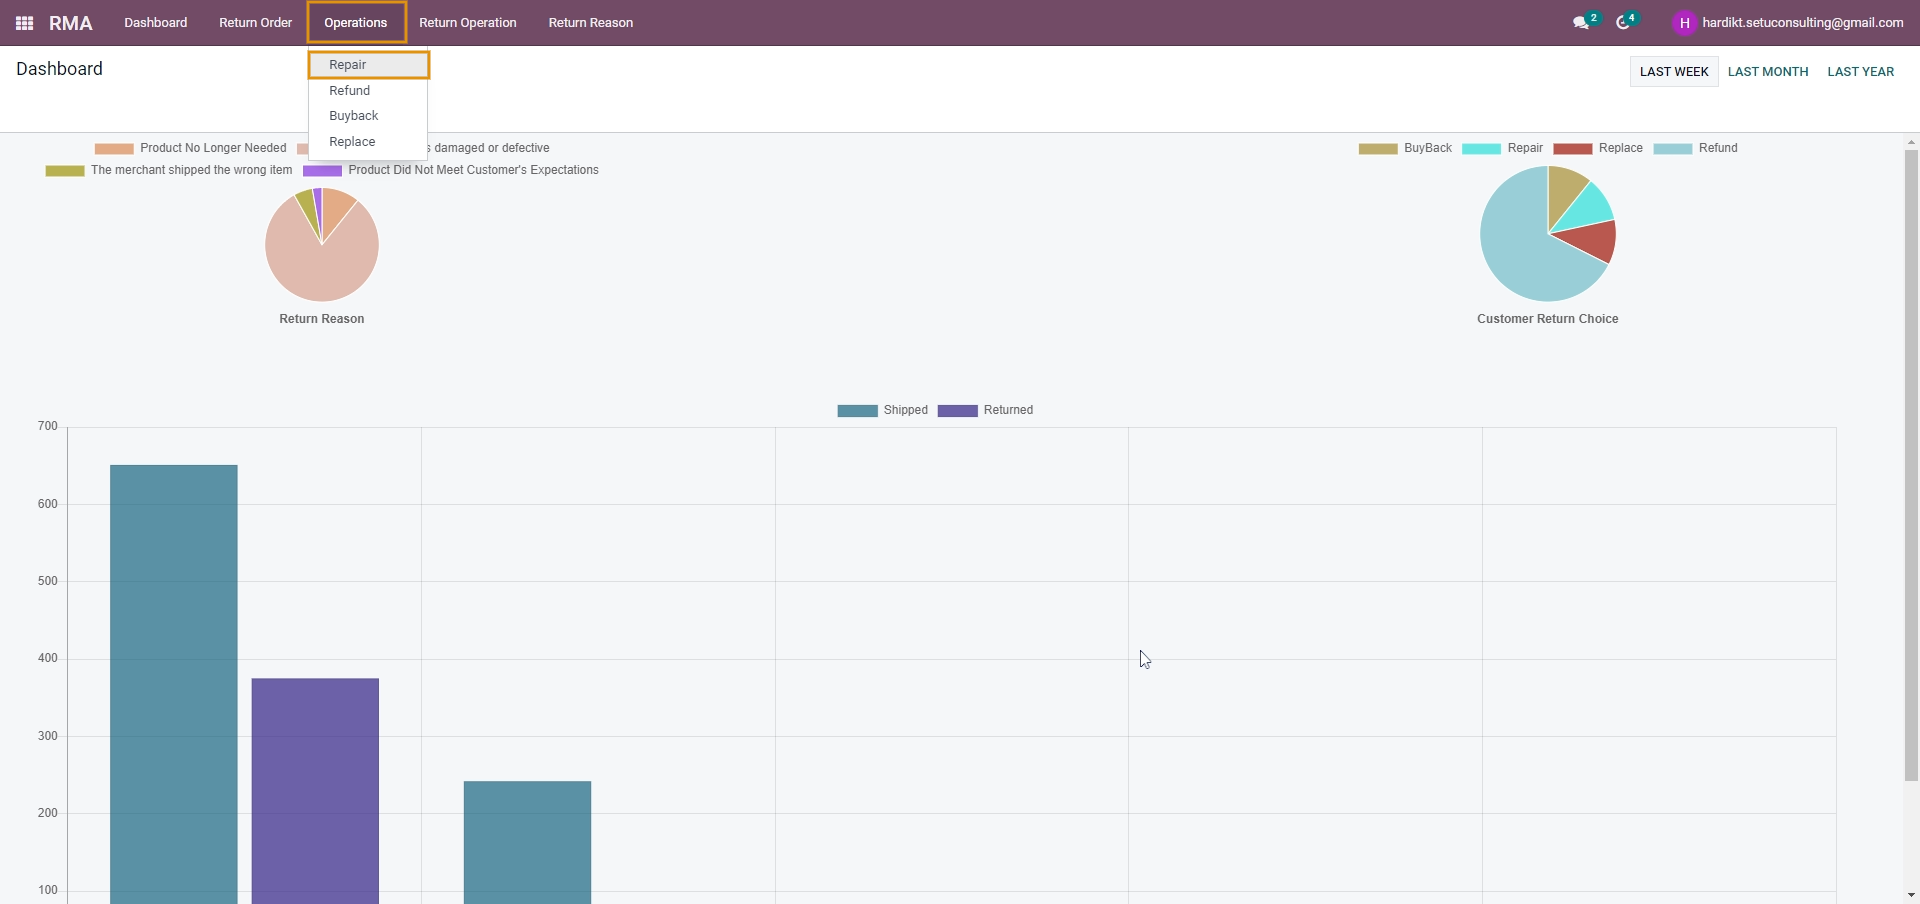Pick Replace in the Operations dropdown
This screenshot has width=1920, height=904.
click(x=352, y=142)
